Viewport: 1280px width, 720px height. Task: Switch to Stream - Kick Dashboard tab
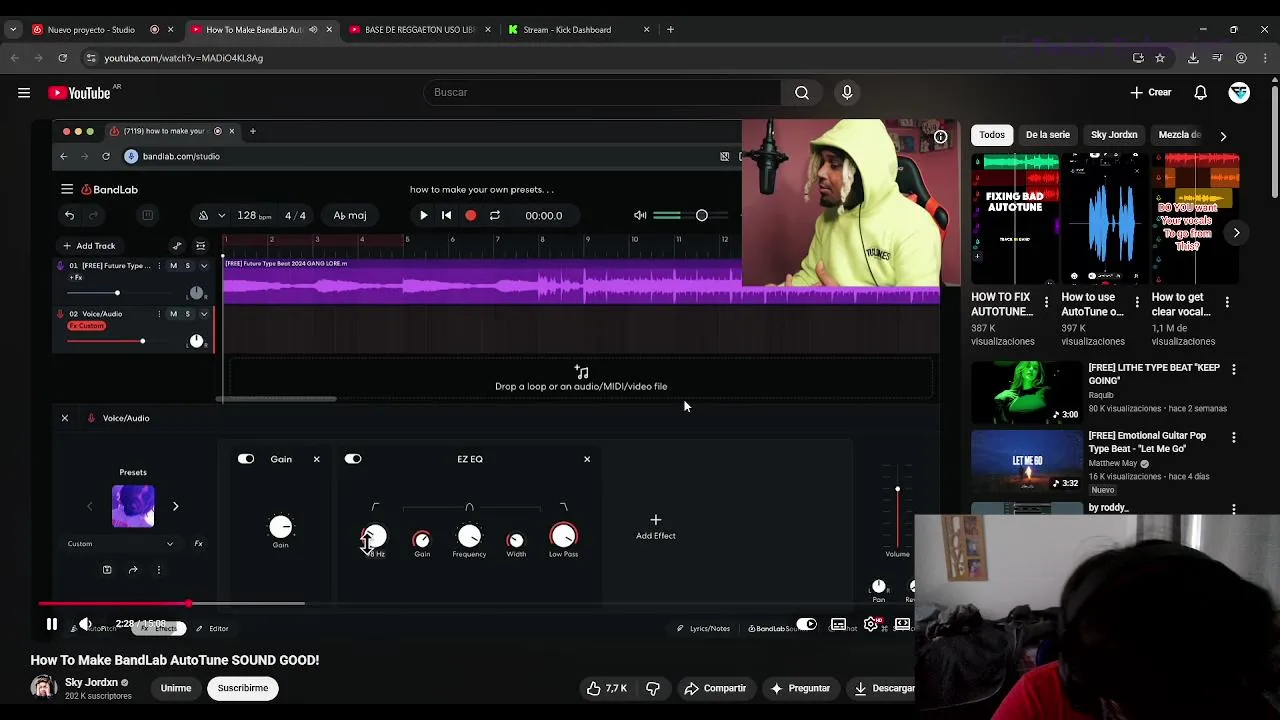point(578,30)
